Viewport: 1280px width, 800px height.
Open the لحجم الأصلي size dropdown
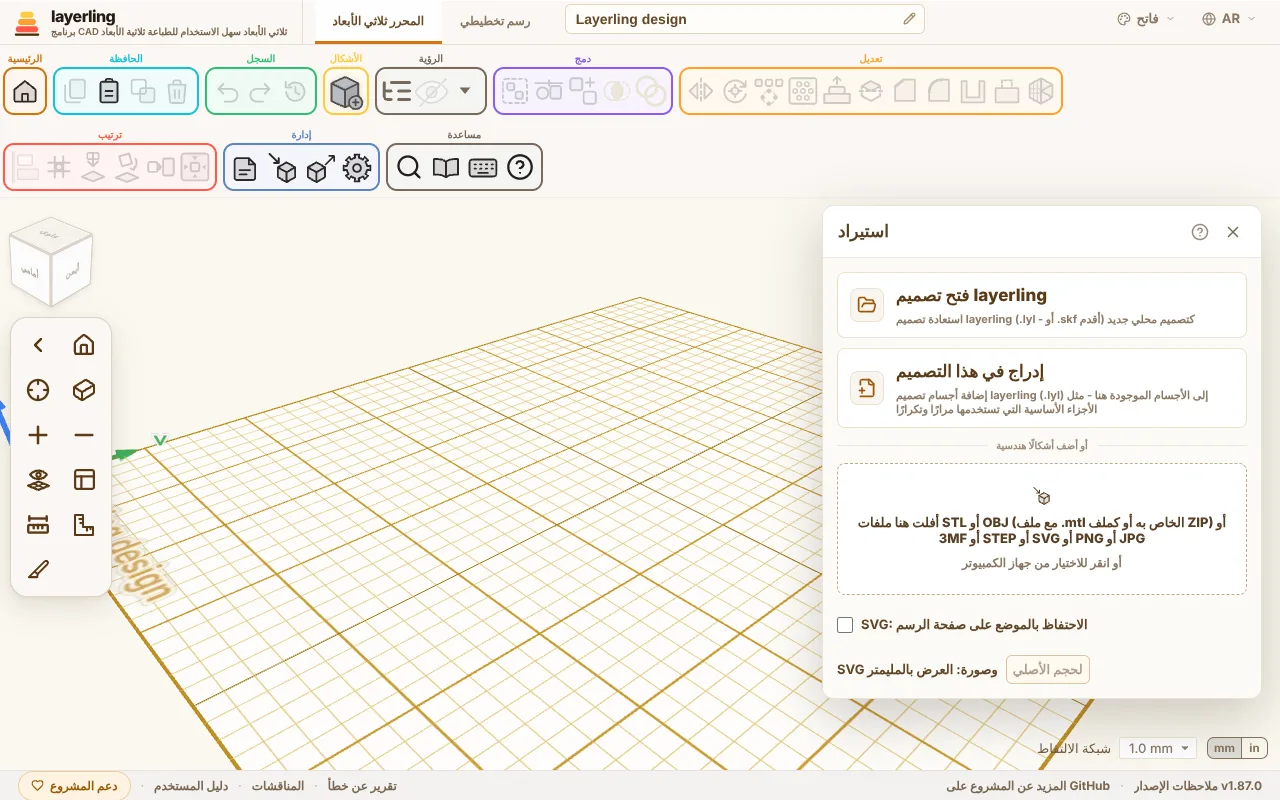[x=1047, y=670]
